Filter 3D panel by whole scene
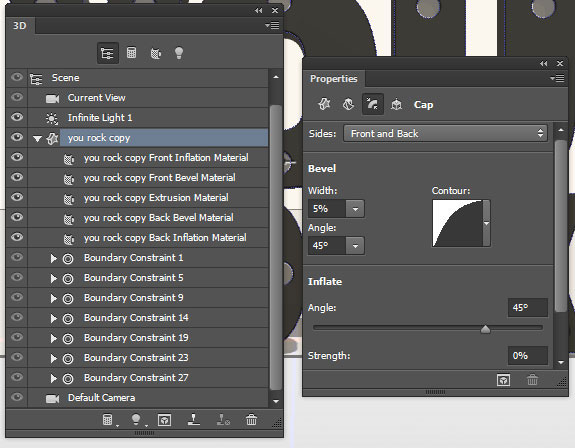Screen dimensions: 575x448 point(107,54)
